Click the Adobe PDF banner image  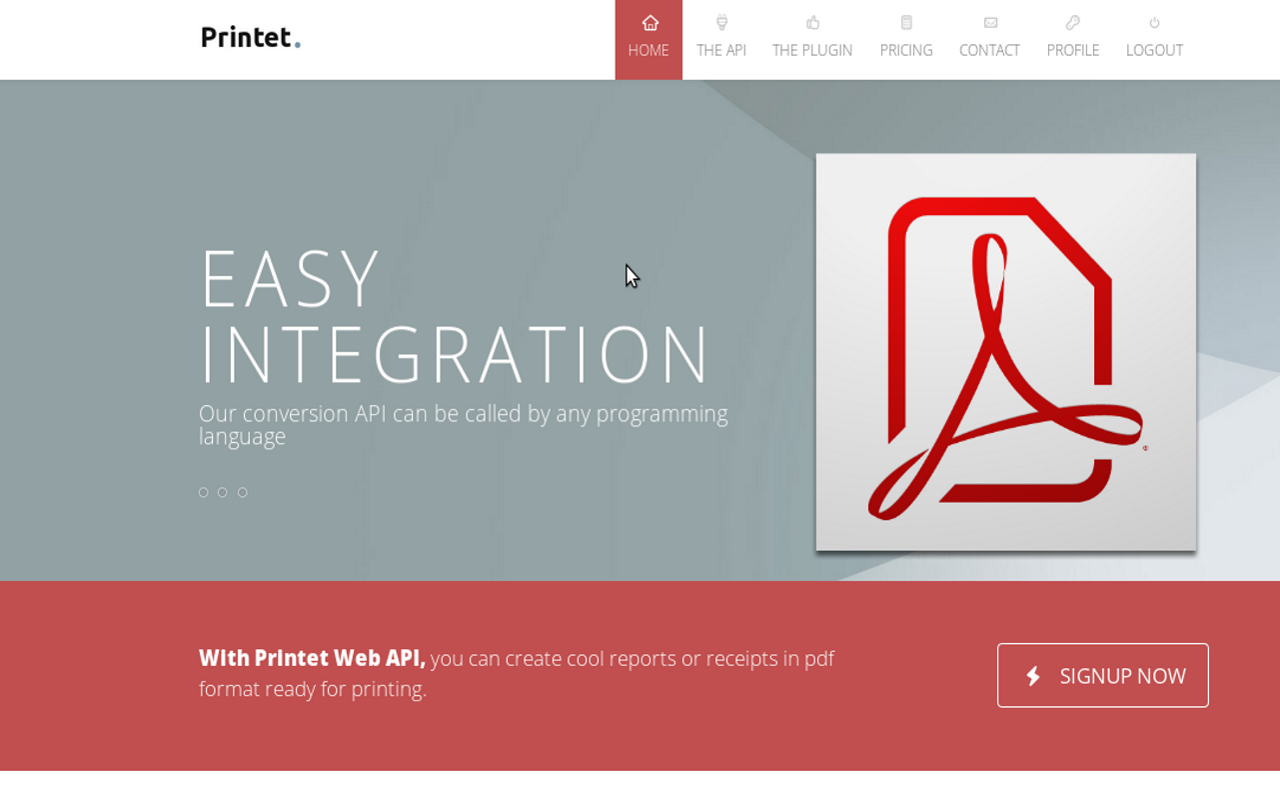coord(1006,351)
